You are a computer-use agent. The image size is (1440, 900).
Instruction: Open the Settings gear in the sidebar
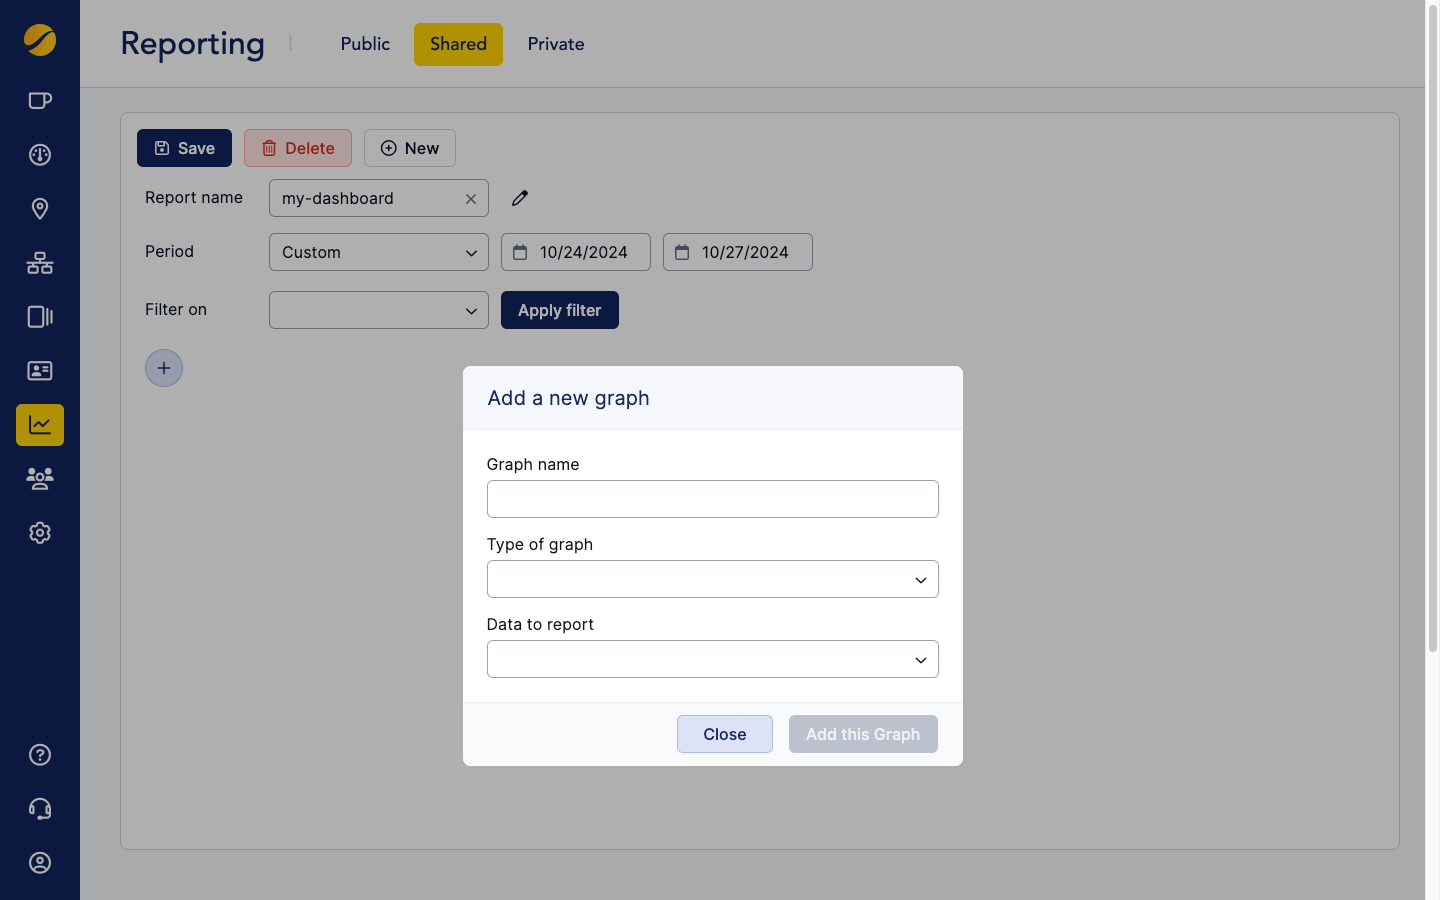[x=40, y=532]
